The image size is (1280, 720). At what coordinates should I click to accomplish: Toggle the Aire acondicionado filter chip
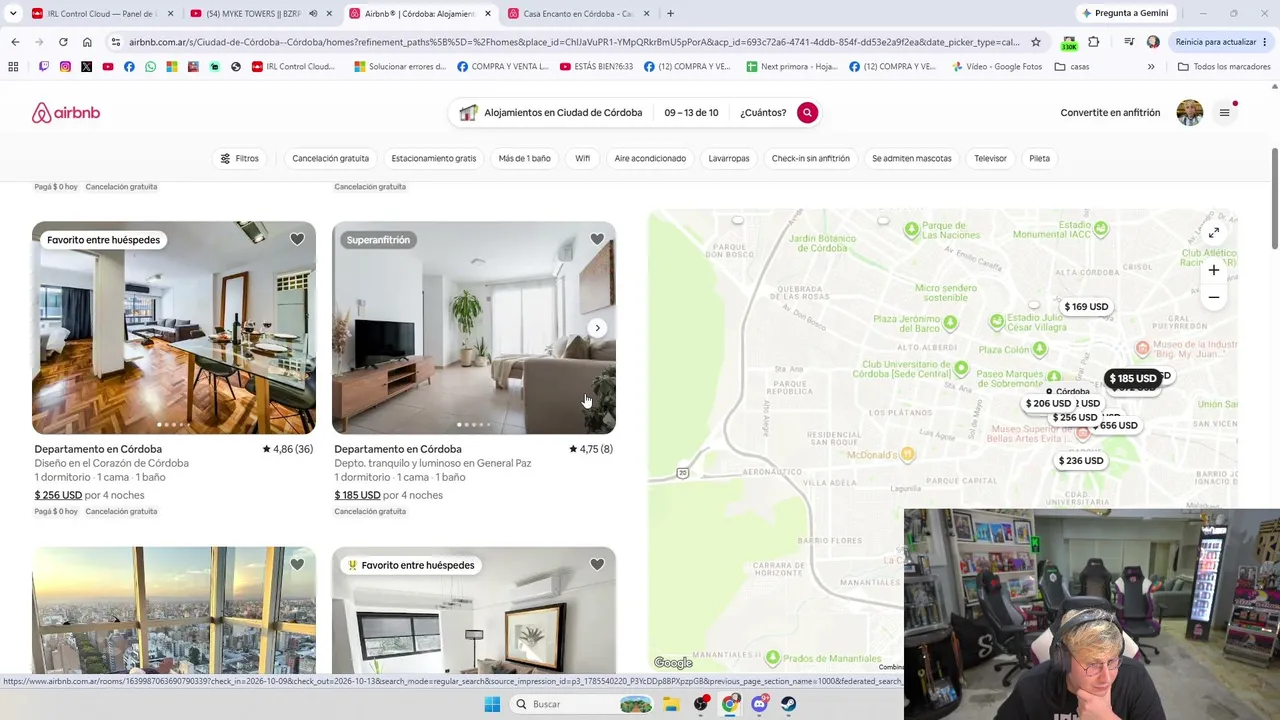(650, 158)
